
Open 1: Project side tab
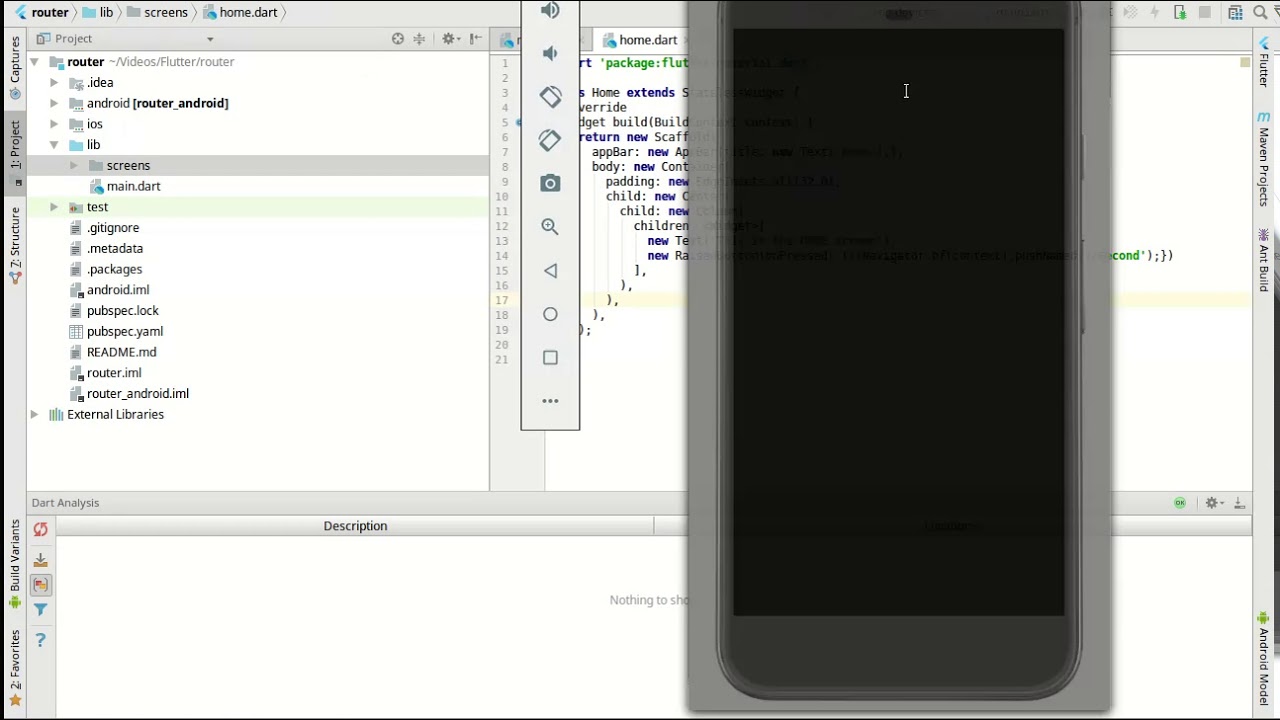(14, 152)
